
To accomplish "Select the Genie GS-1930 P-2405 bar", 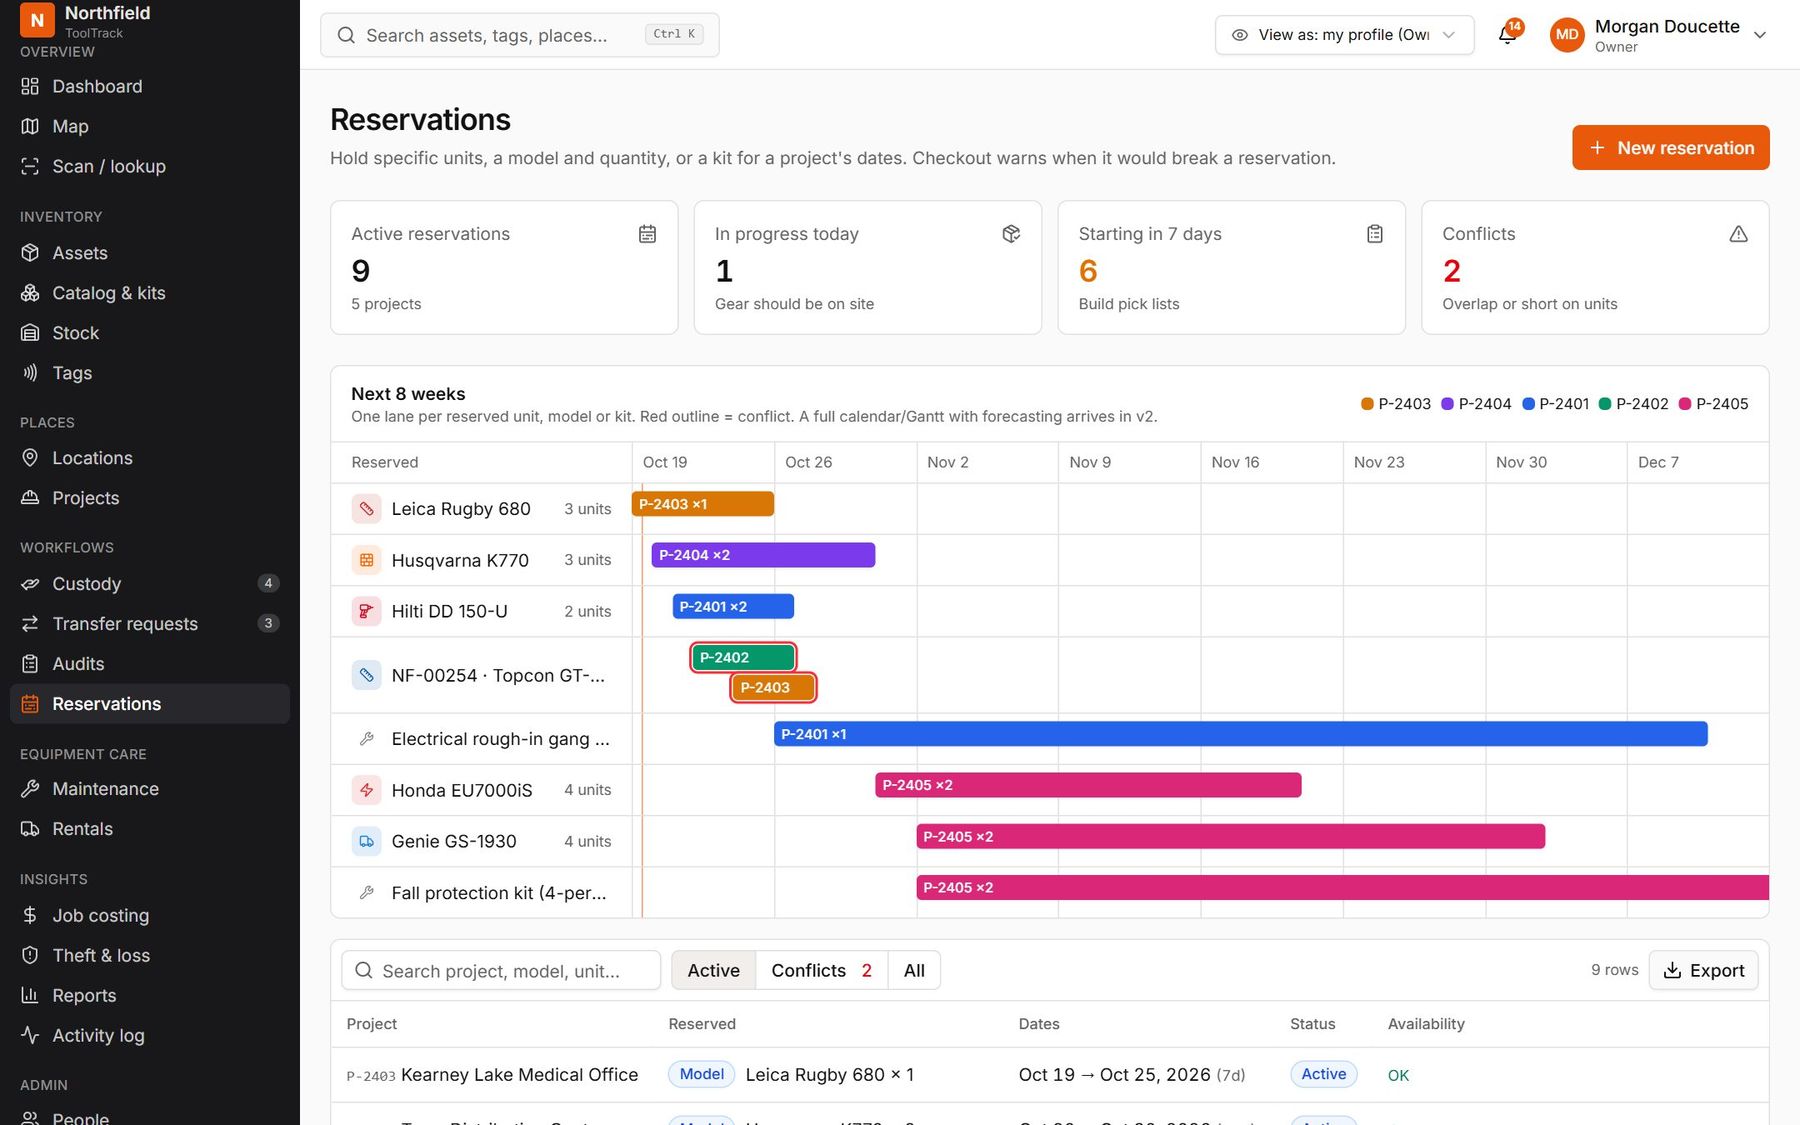I will (1230, 836).
